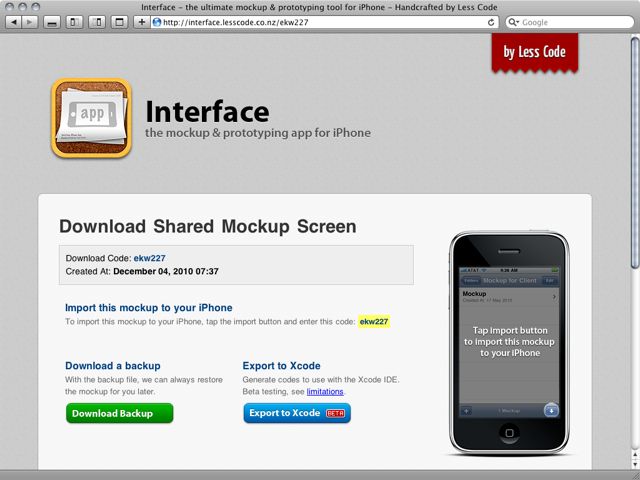This screenshot has width=640, height=480.
Task: Click the Download Shared Mockup Screen heading
Action: (208, 227)
